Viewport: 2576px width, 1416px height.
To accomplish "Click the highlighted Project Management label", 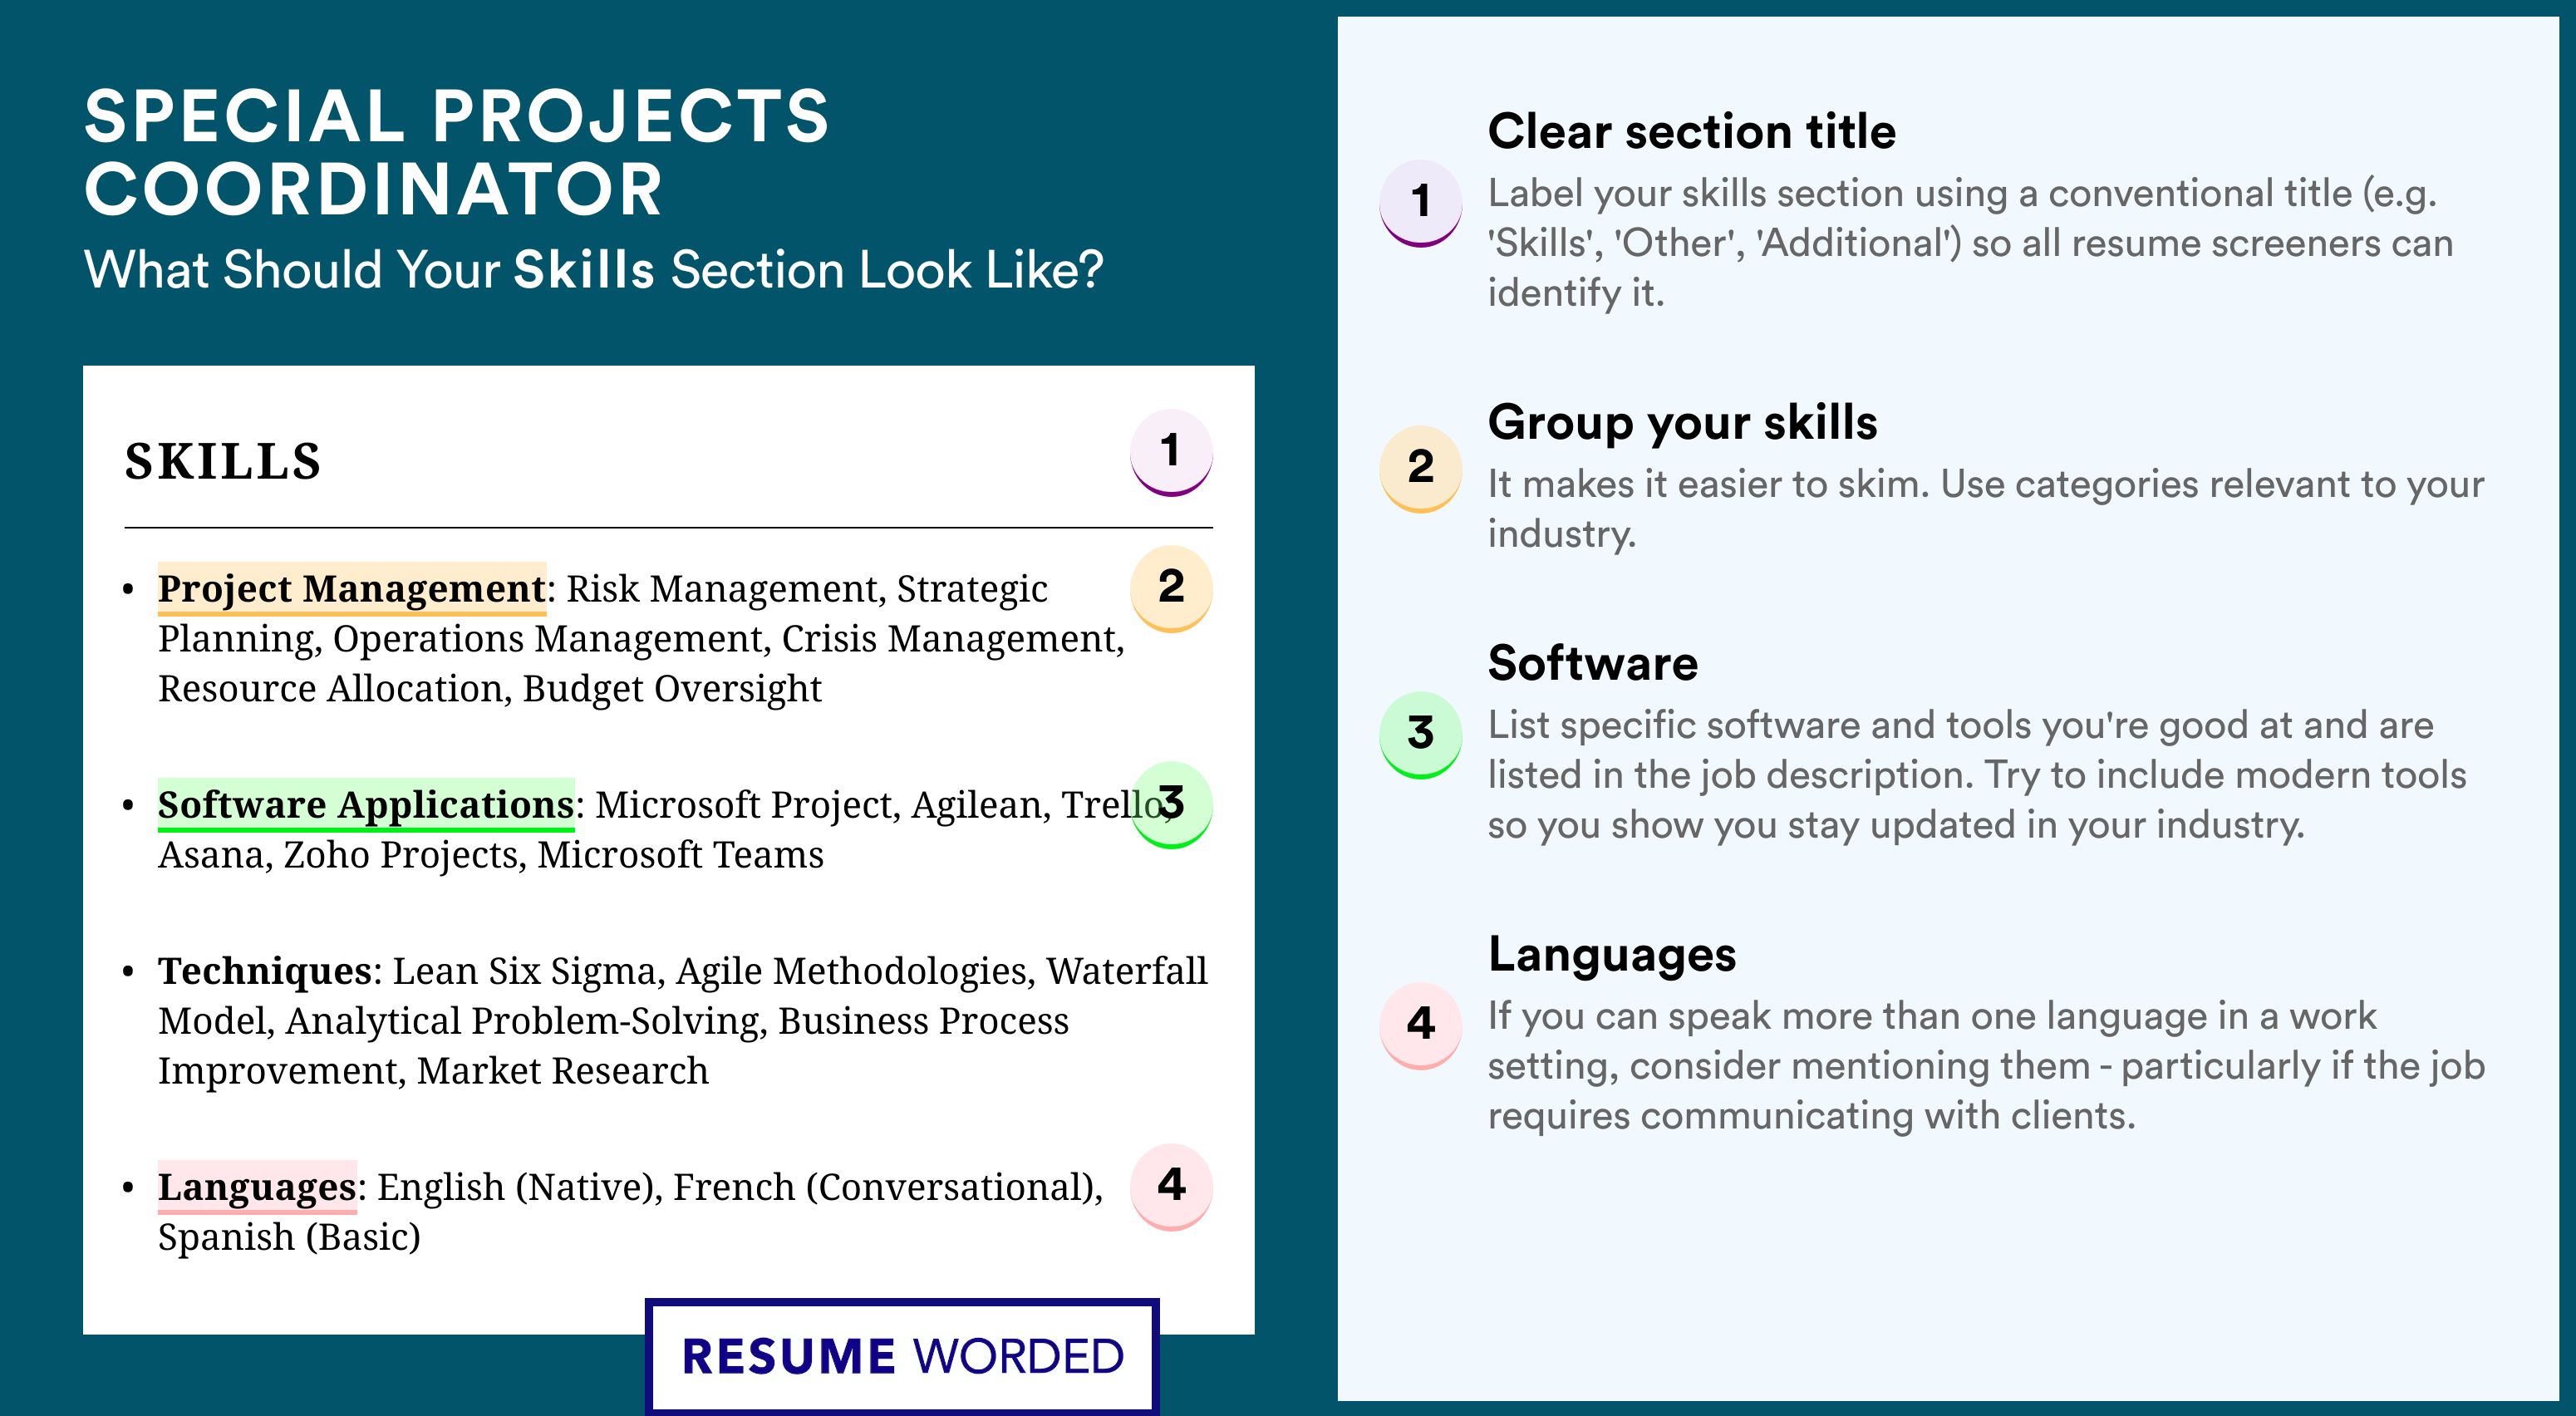I will 352,588.
